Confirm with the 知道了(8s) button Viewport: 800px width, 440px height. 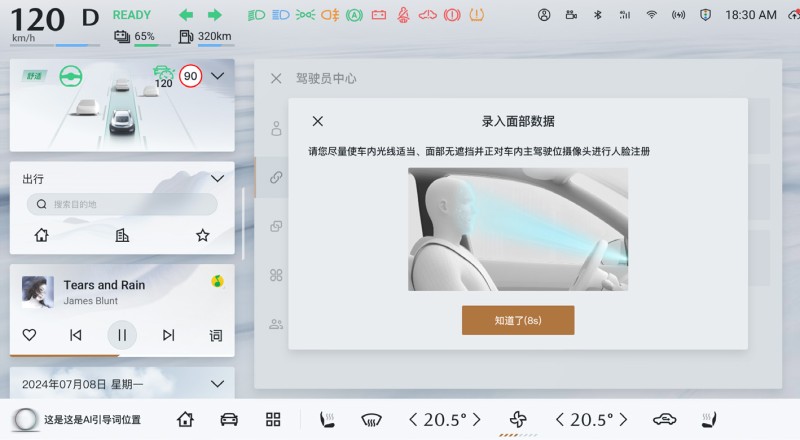coord(518,320)
